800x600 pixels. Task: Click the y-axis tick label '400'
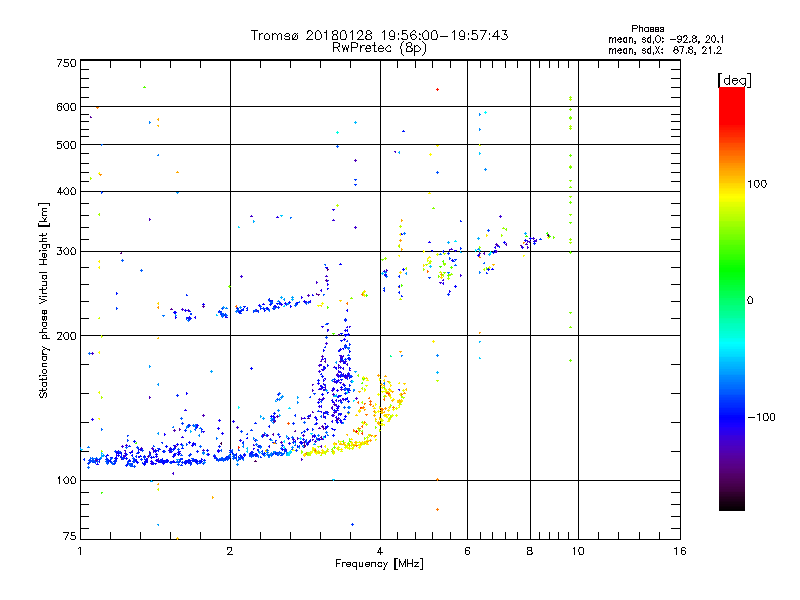(x=66, y=192)
